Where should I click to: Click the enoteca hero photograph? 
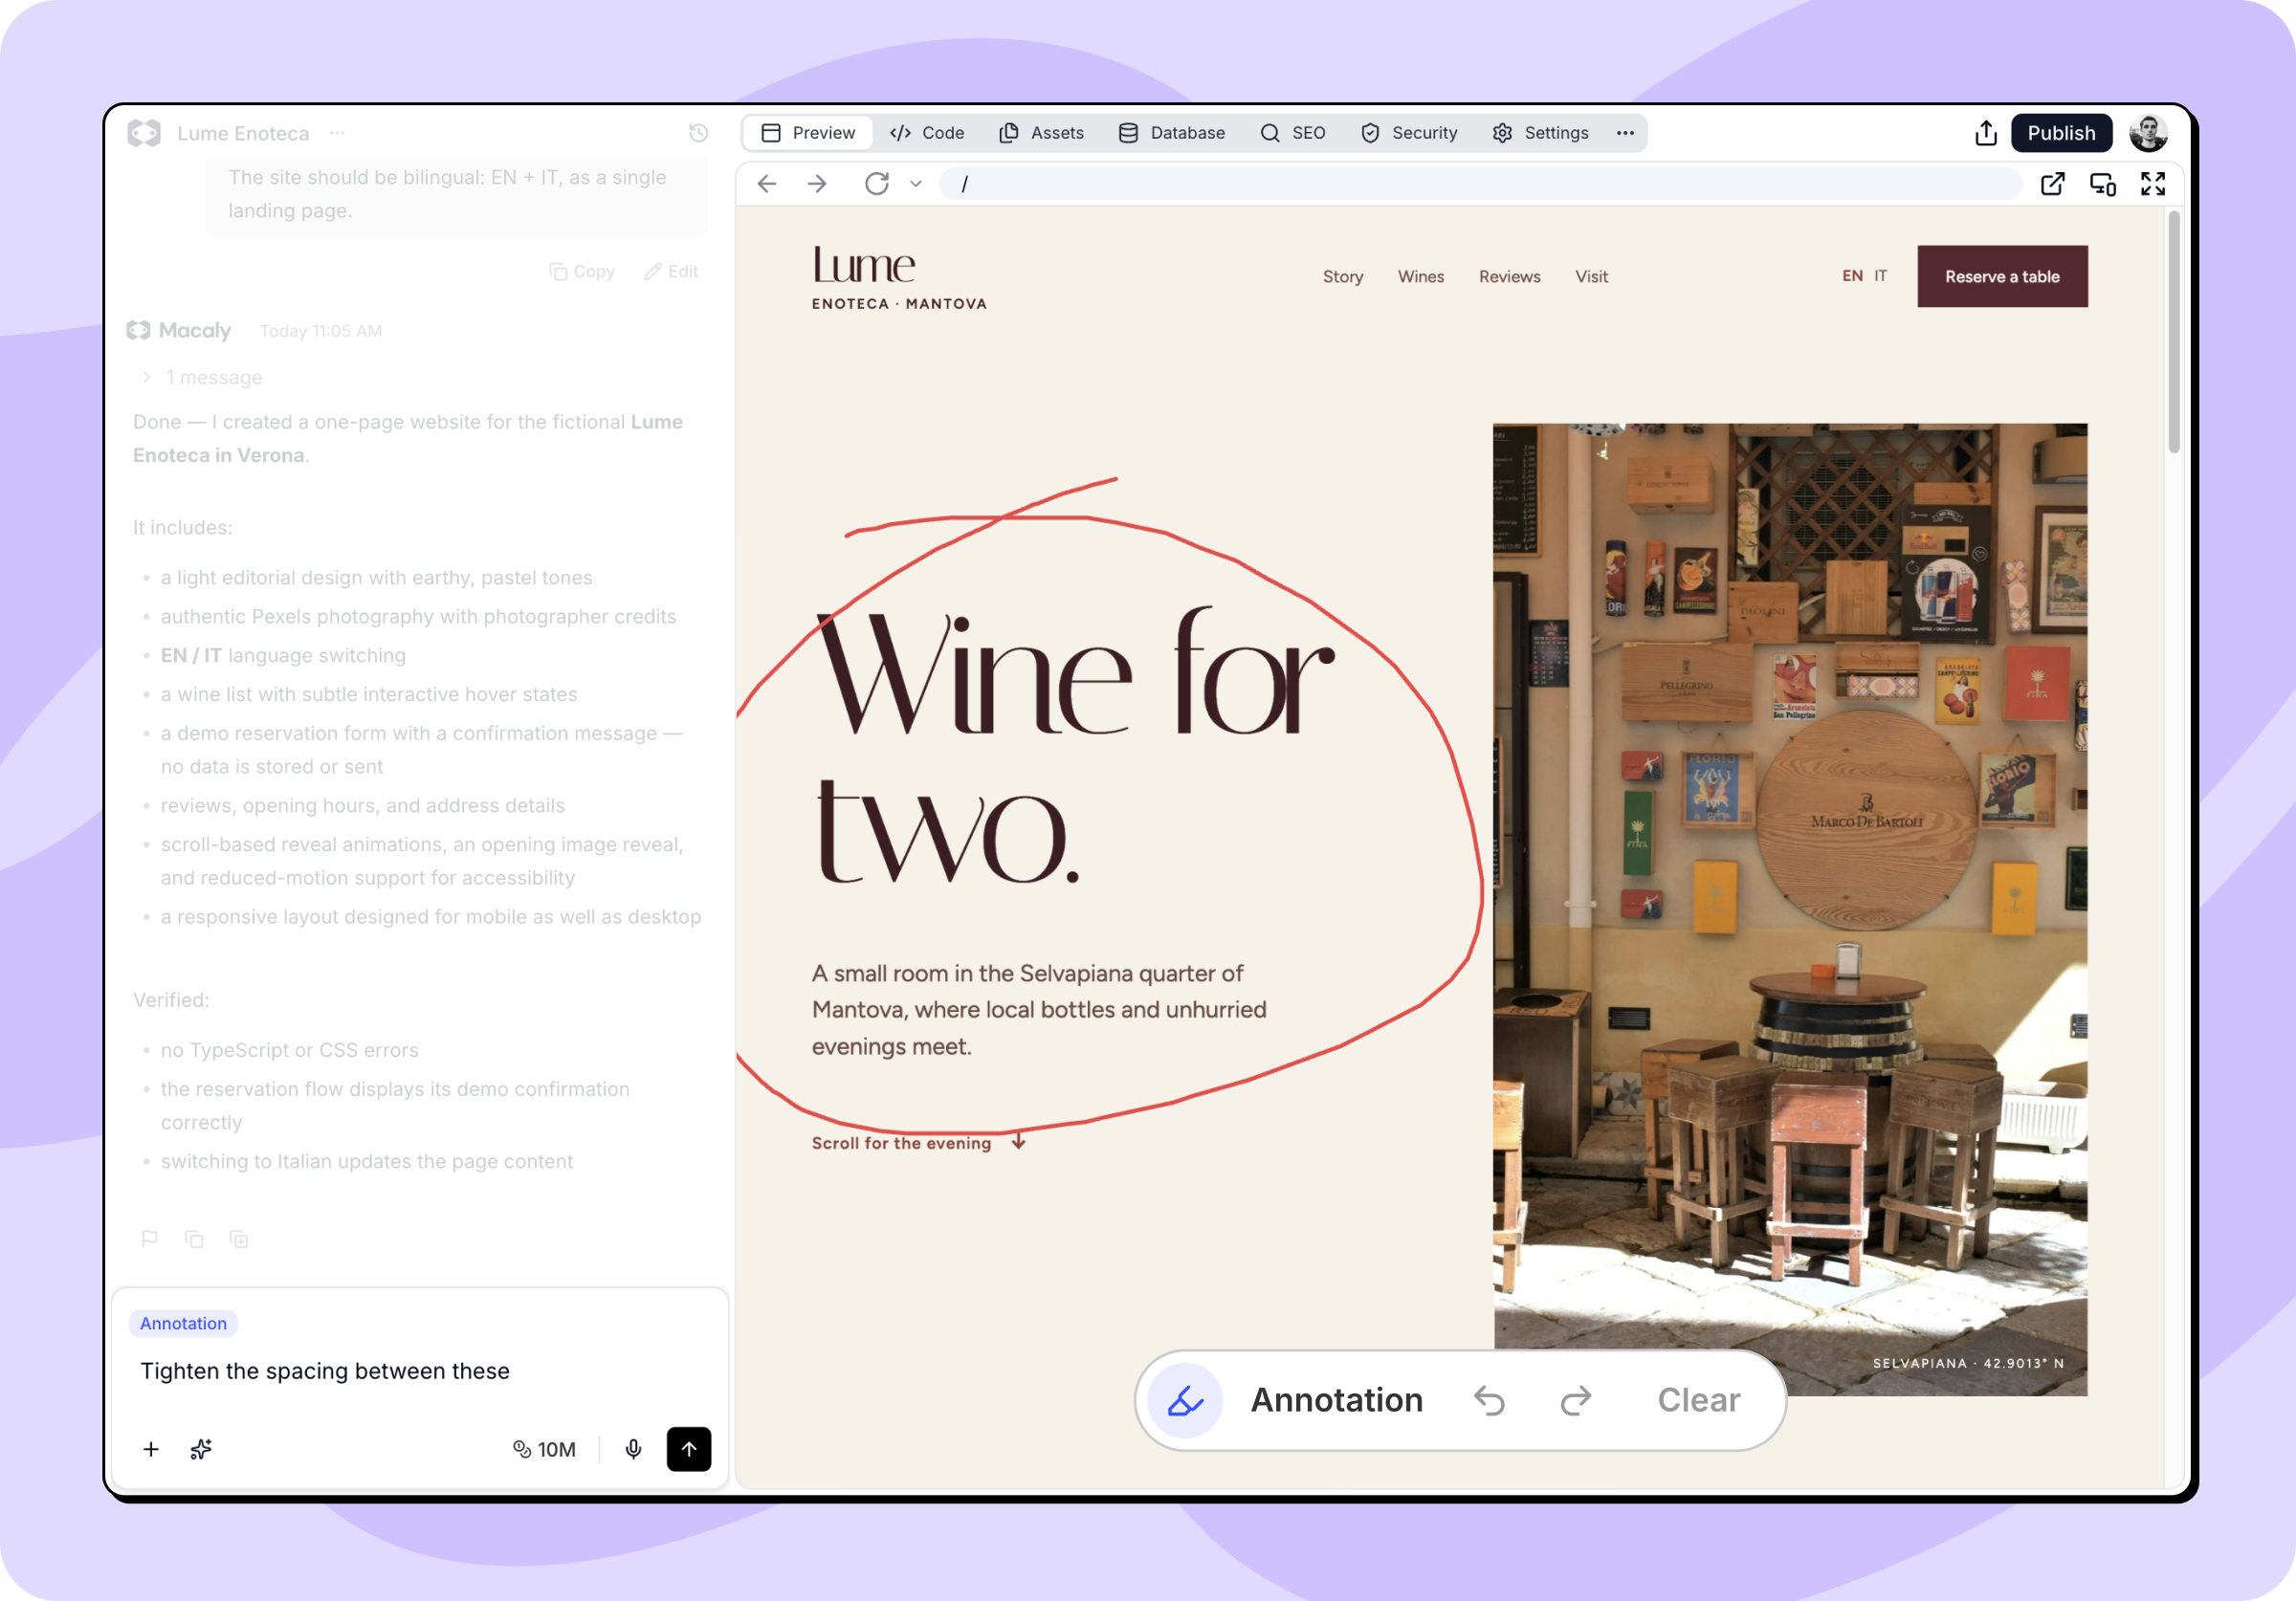(x=1790, y=909)
